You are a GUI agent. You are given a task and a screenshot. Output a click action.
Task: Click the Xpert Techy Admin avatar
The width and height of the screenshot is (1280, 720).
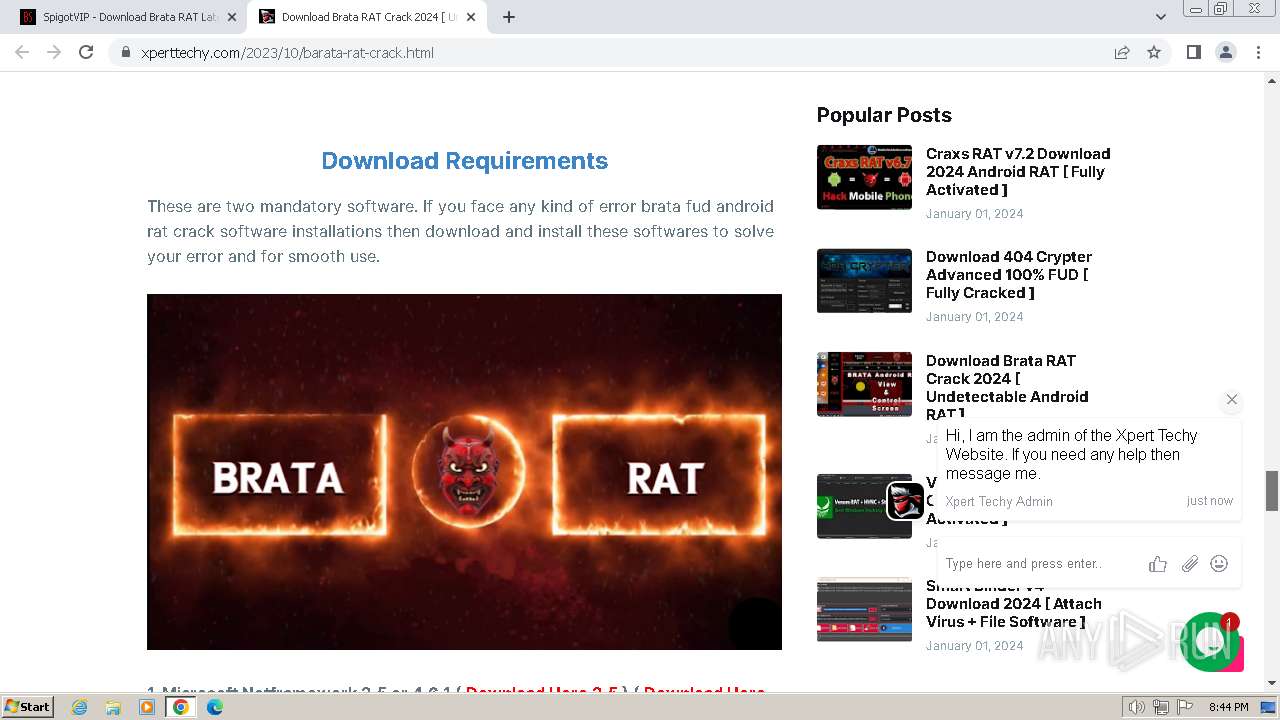pos(906,501)
